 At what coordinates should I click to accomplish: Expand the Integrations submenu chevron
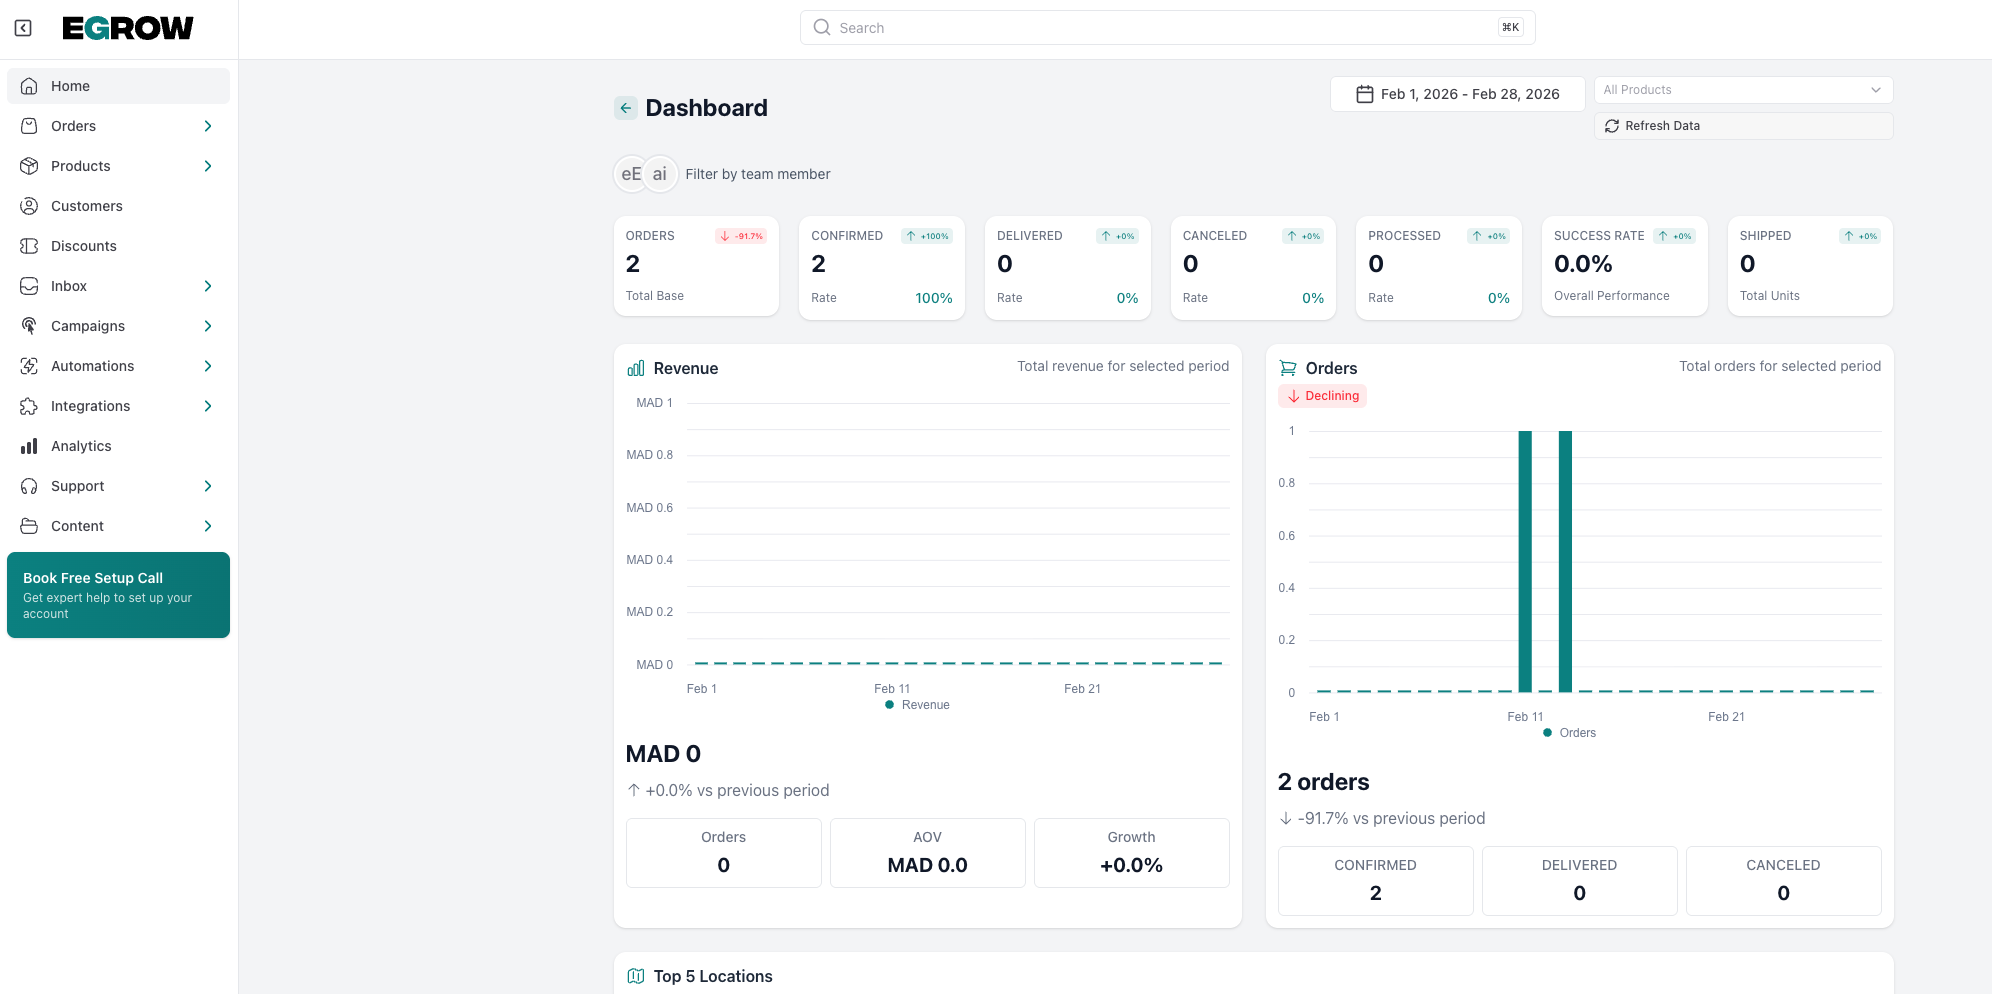click(x=208, y=406)
